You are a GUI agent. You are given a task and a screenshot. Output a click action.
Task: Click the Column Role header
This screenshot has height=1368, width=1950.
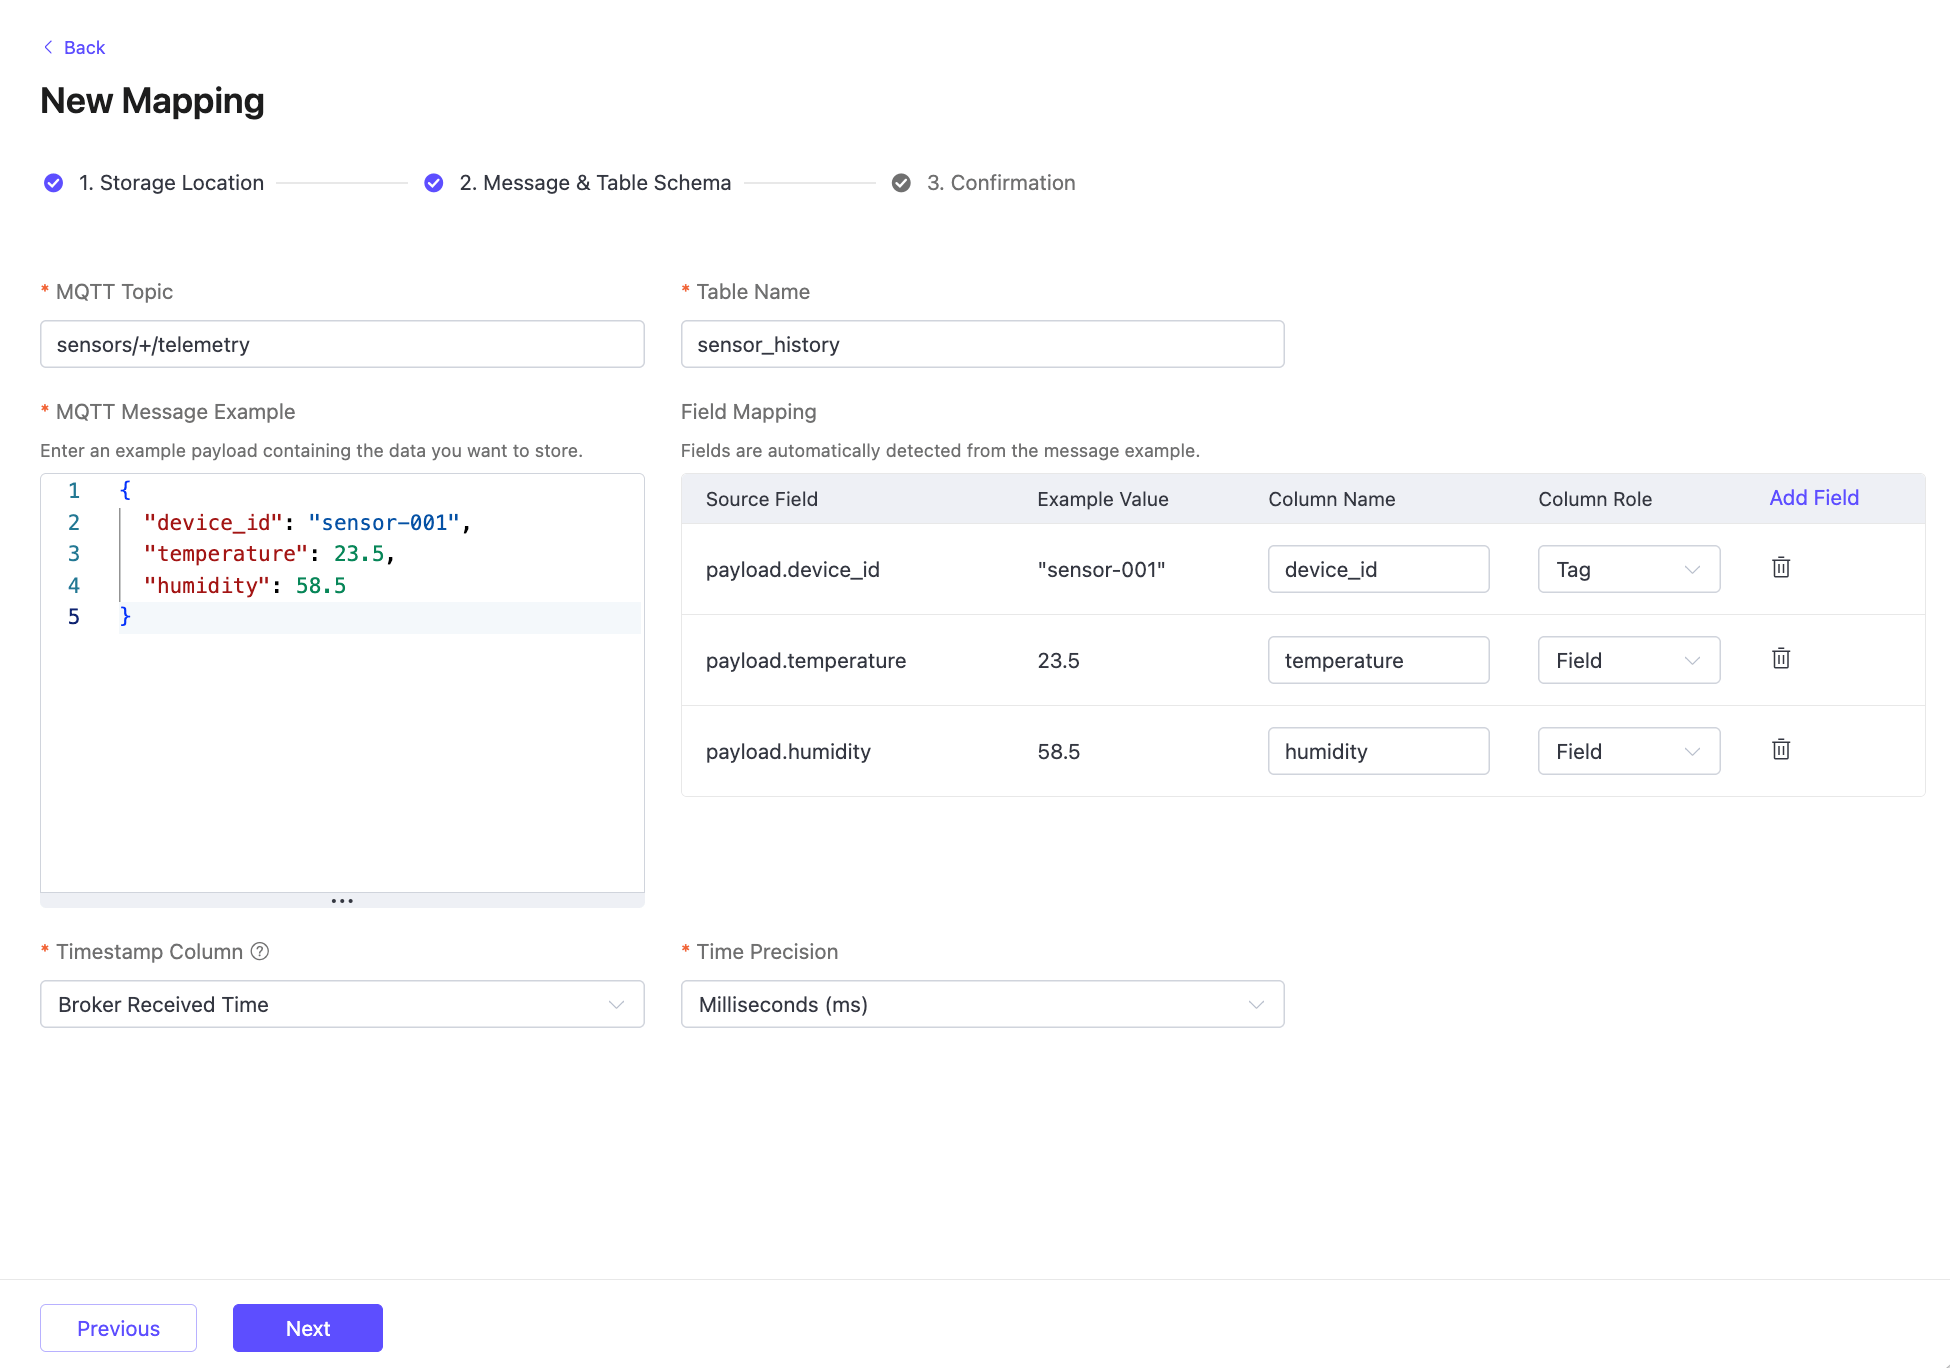click(1595, 499)
